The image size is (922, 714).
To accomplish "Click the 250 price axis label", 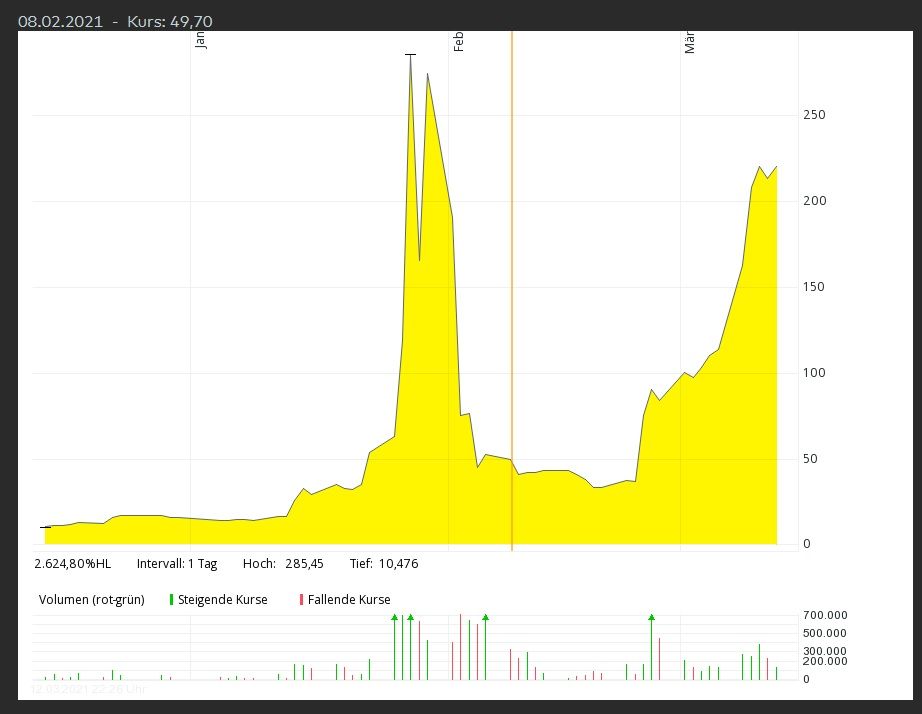I will (814, 115).
